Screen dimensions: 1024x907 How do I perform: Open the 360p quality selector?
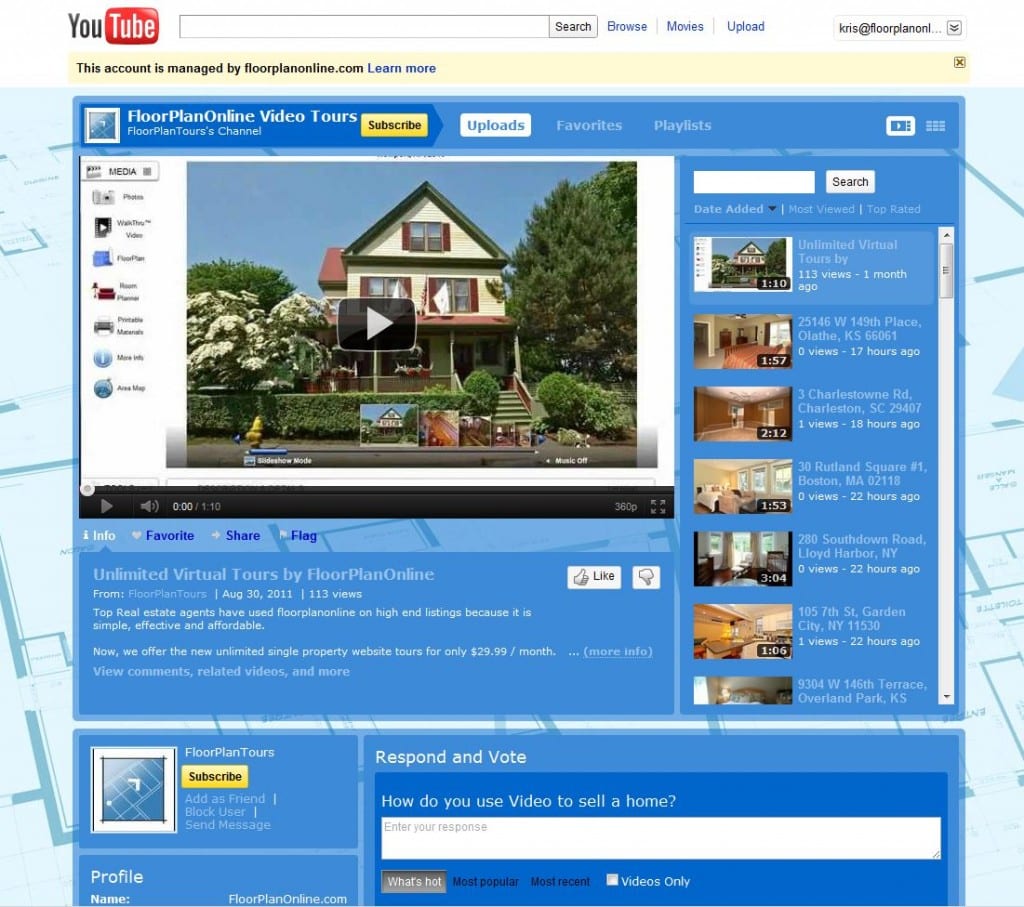tap(625, 507)
